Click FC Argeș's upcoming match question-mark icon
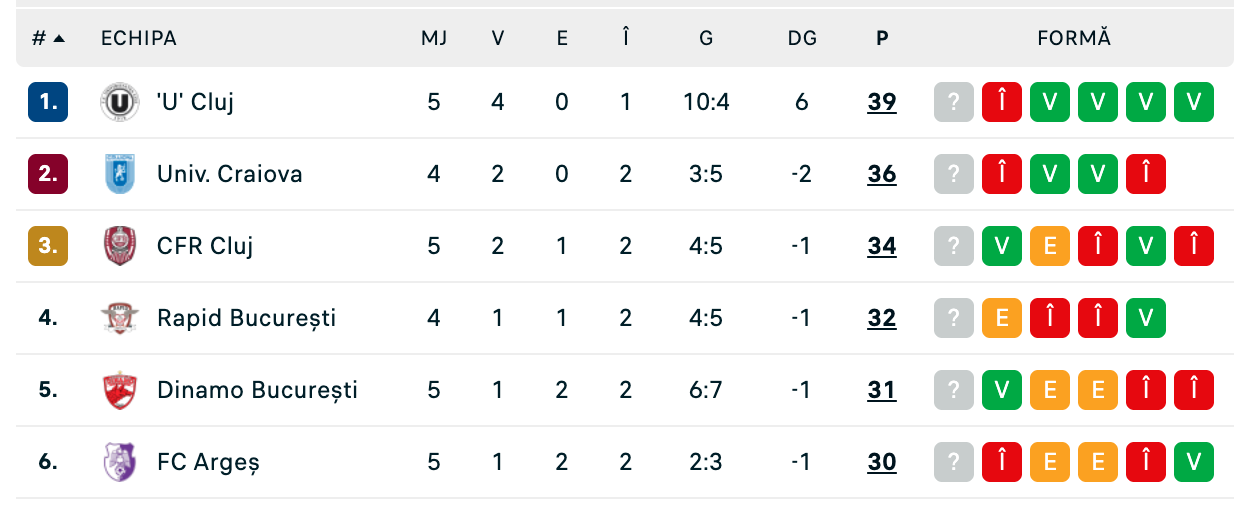This screenshot has width=1238, height=514. tap(954, 462)
